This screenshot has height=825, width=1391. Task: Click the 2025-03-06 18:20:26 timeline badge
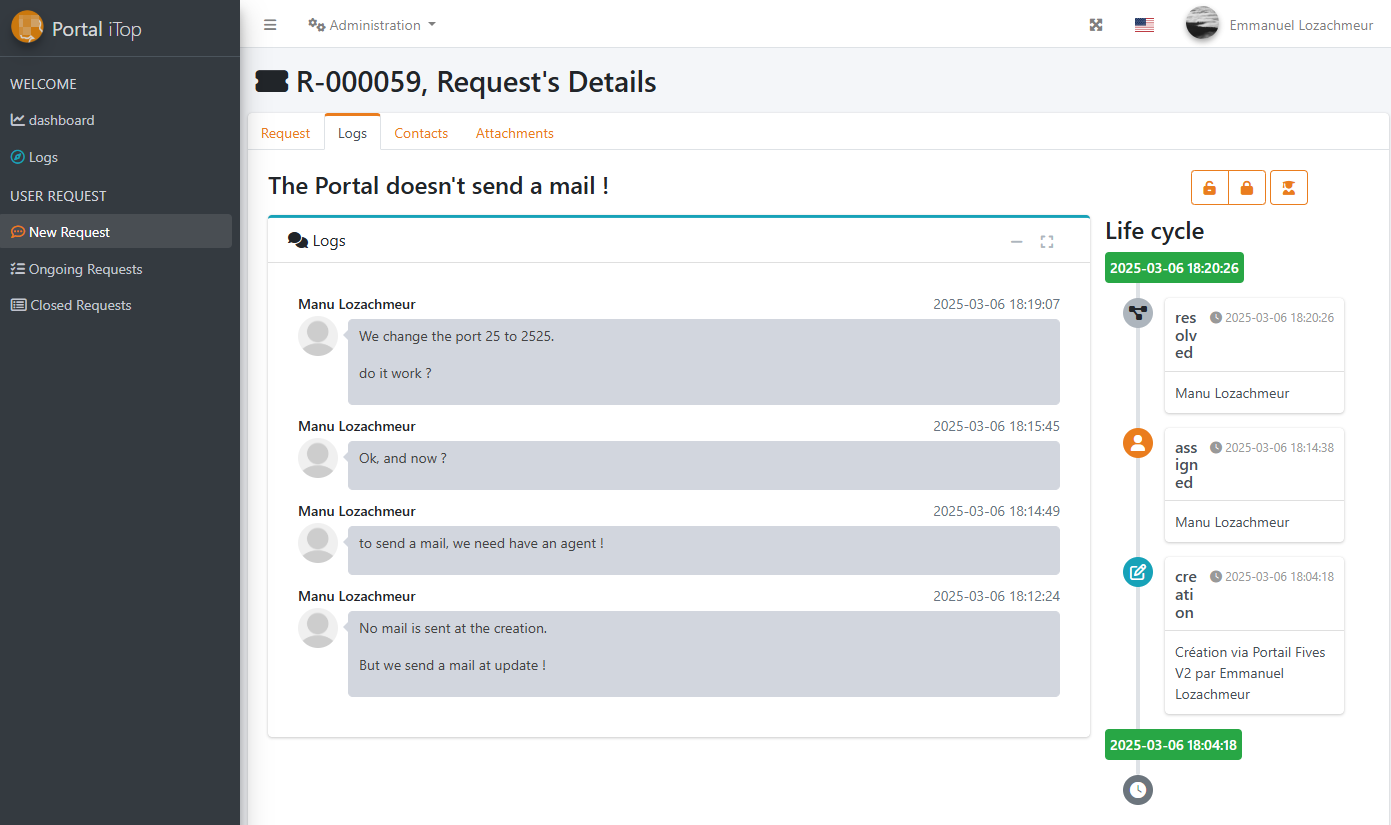point(1174,268)
